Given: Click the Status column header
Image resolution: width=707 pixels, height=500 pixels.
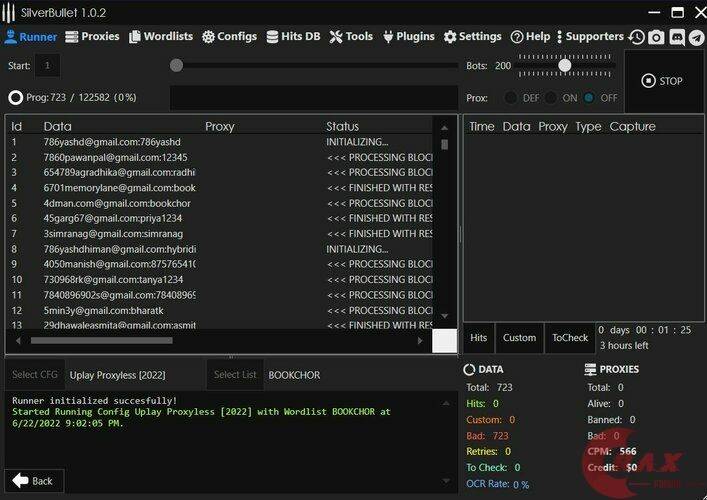Looking at the screenshot, I should (343, 126).
